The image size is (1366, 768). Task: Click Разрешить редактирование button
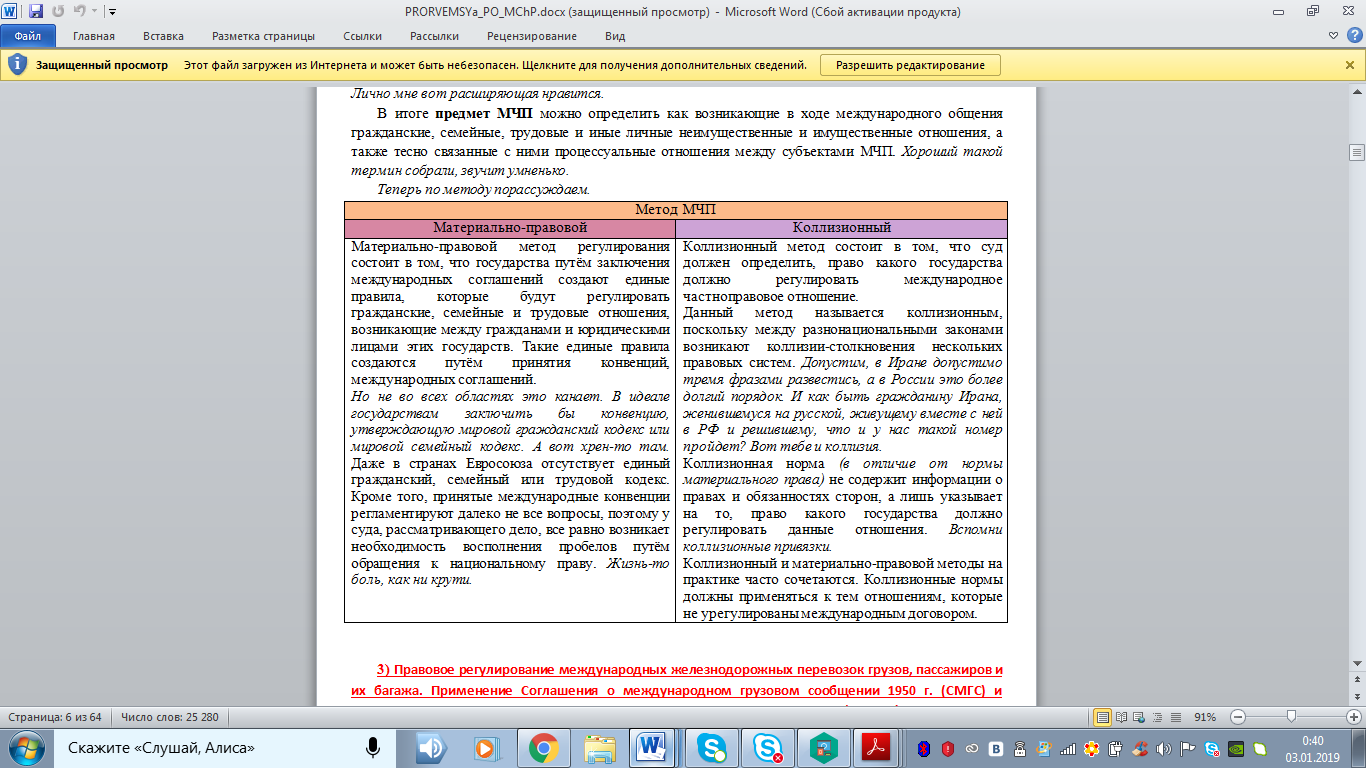pyautogui.click(x=910, y=65)
